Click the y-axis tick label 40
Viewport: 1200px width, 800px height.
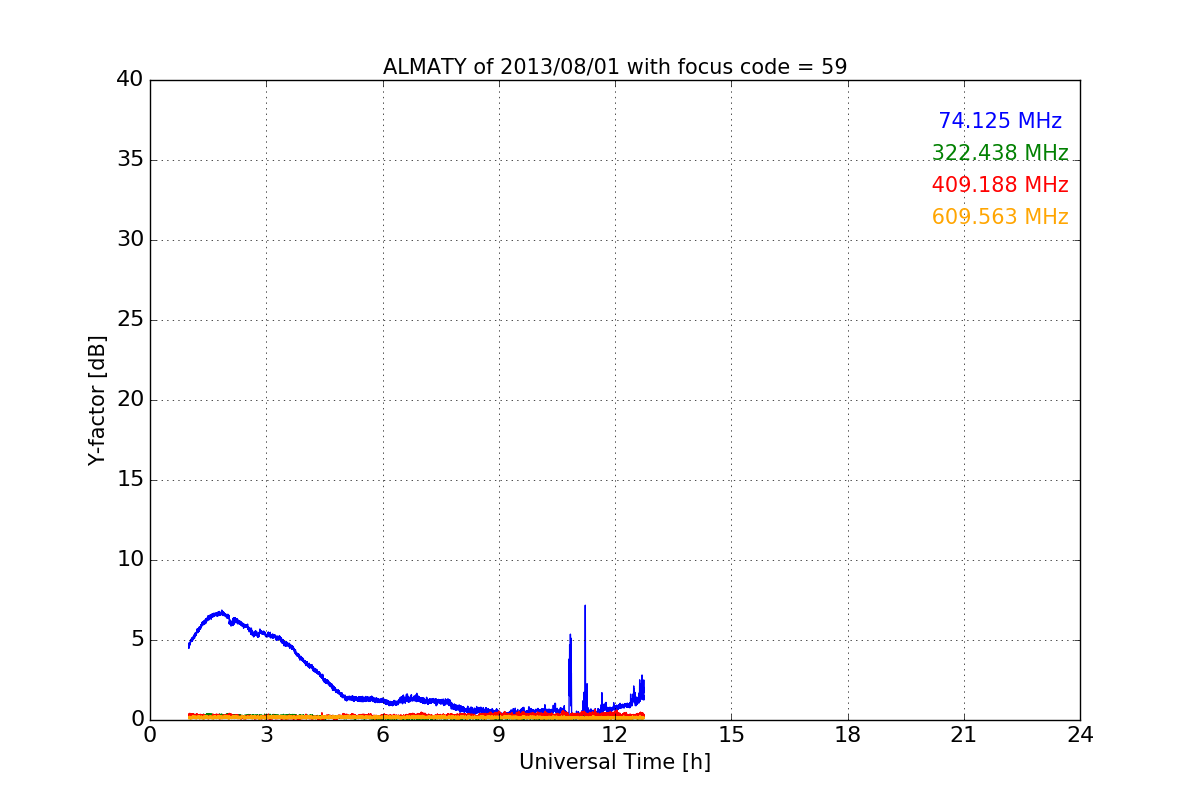[130, 80]
